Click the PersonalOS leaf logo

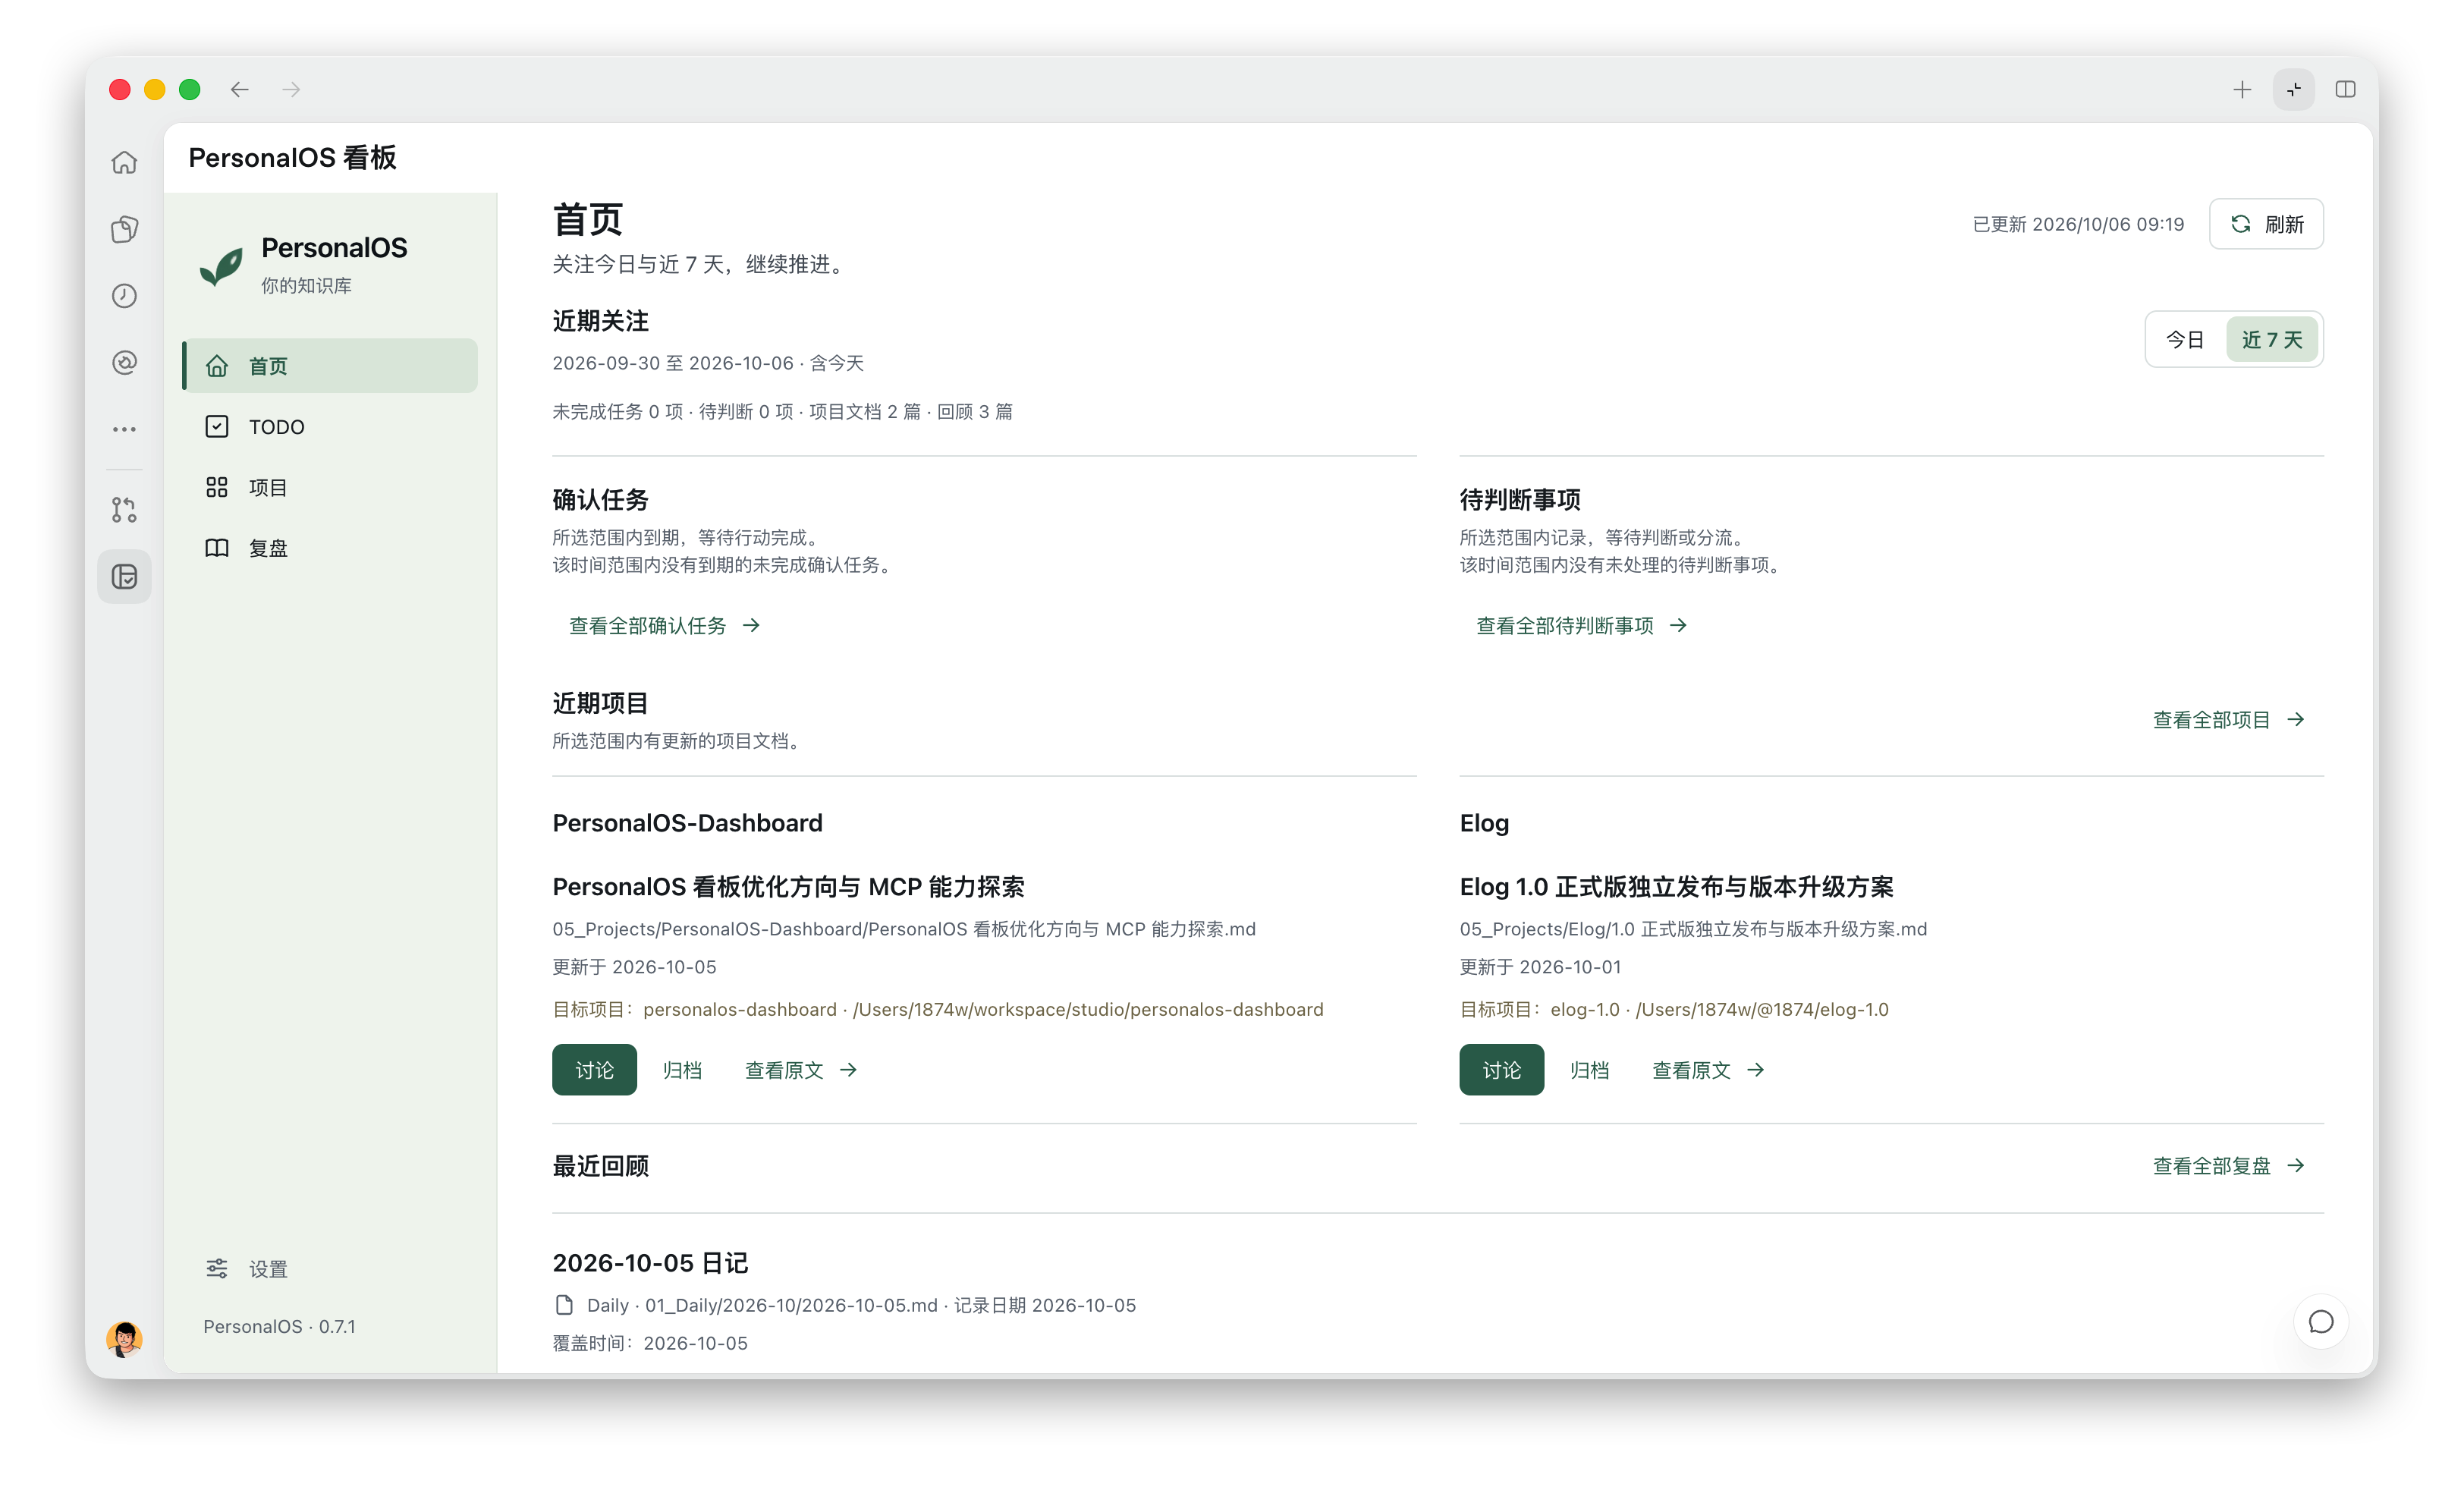(221, 266)
